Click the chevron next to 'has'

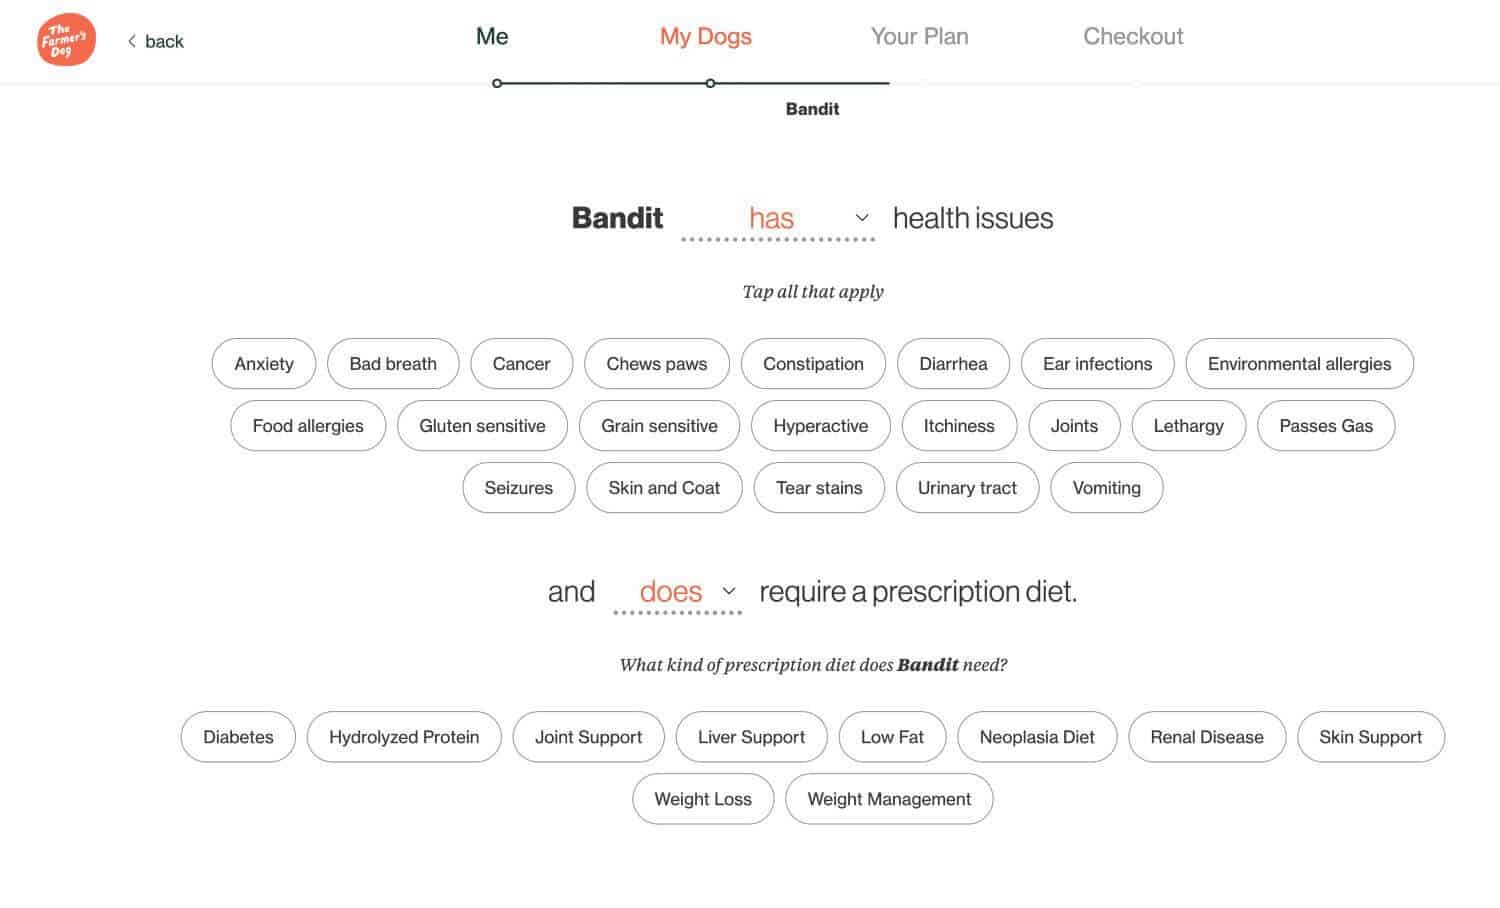point(862,217)
